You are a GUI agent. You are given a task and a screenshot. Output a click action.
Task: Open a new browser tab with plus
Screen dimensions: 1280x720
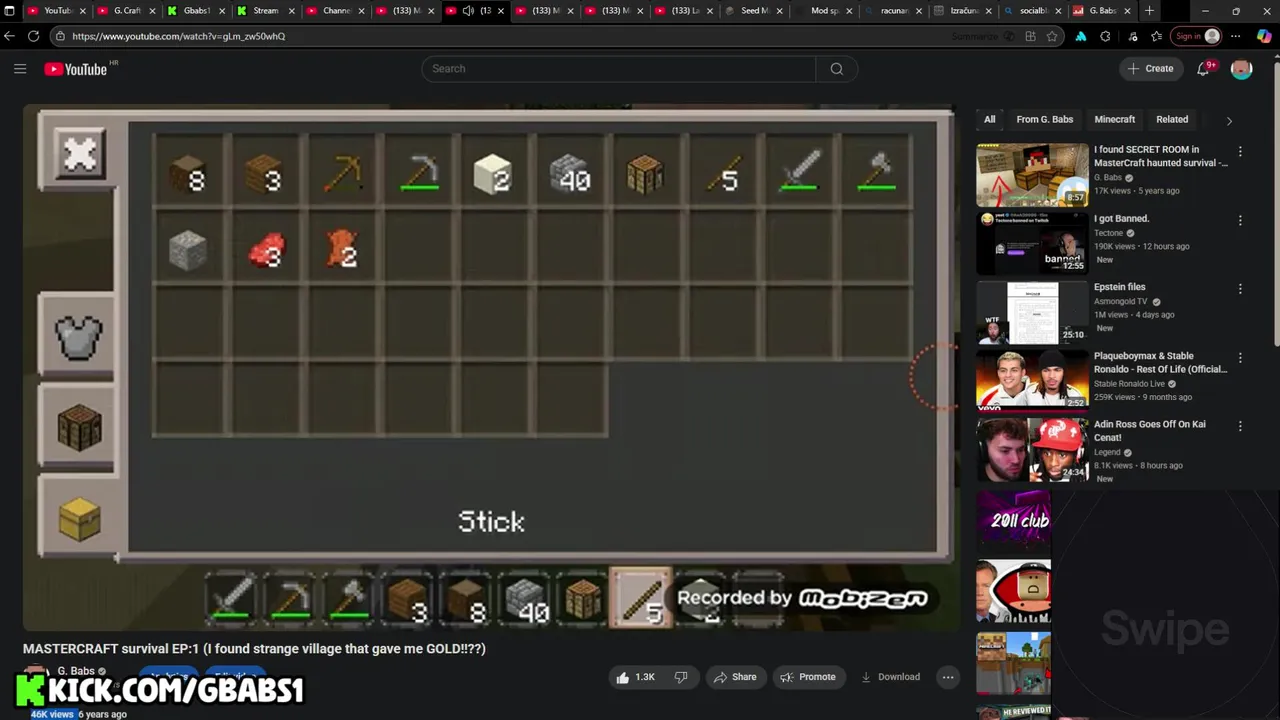1149,11
